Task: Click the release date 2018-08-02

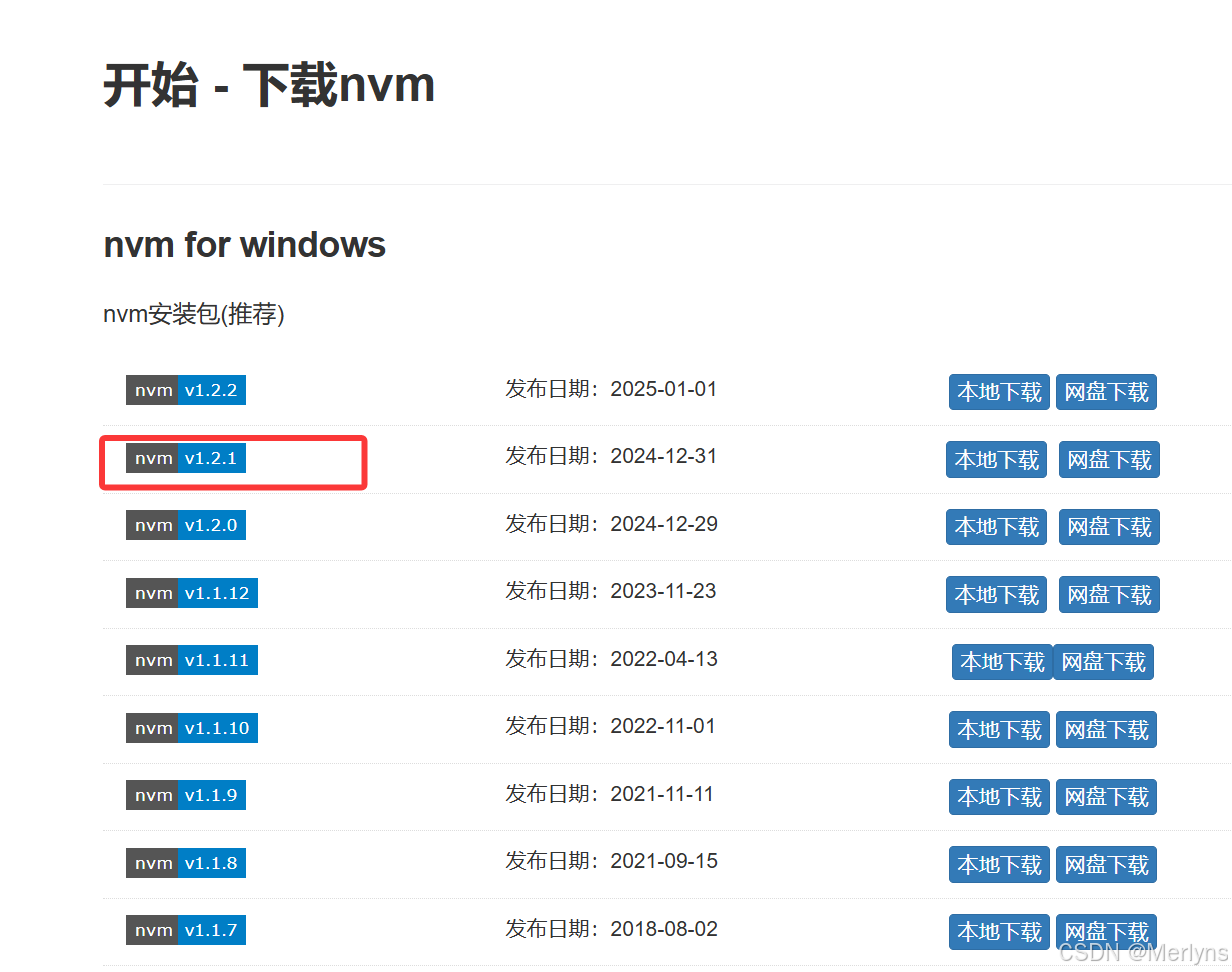Action: [664, 929]
